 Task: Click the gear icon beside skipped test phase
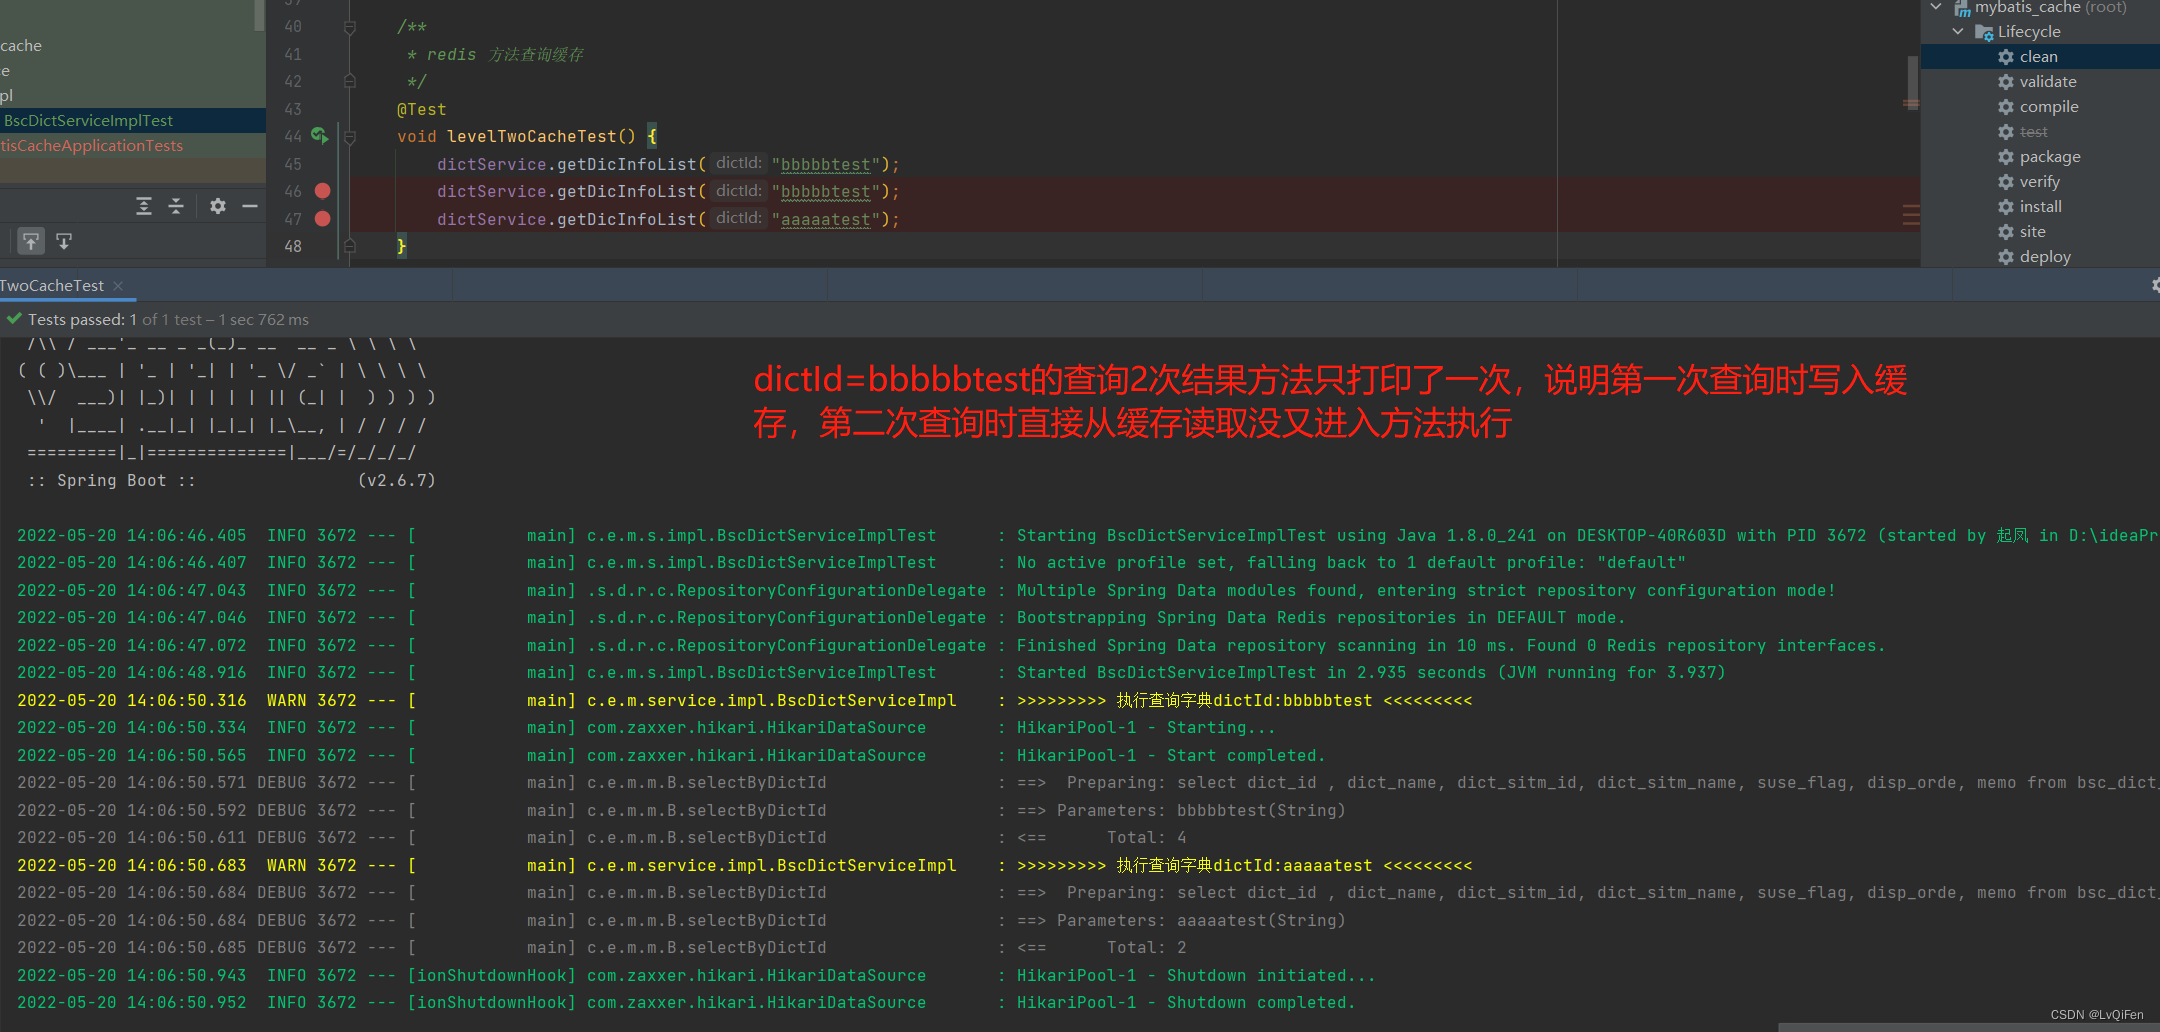click(2006, 132)
